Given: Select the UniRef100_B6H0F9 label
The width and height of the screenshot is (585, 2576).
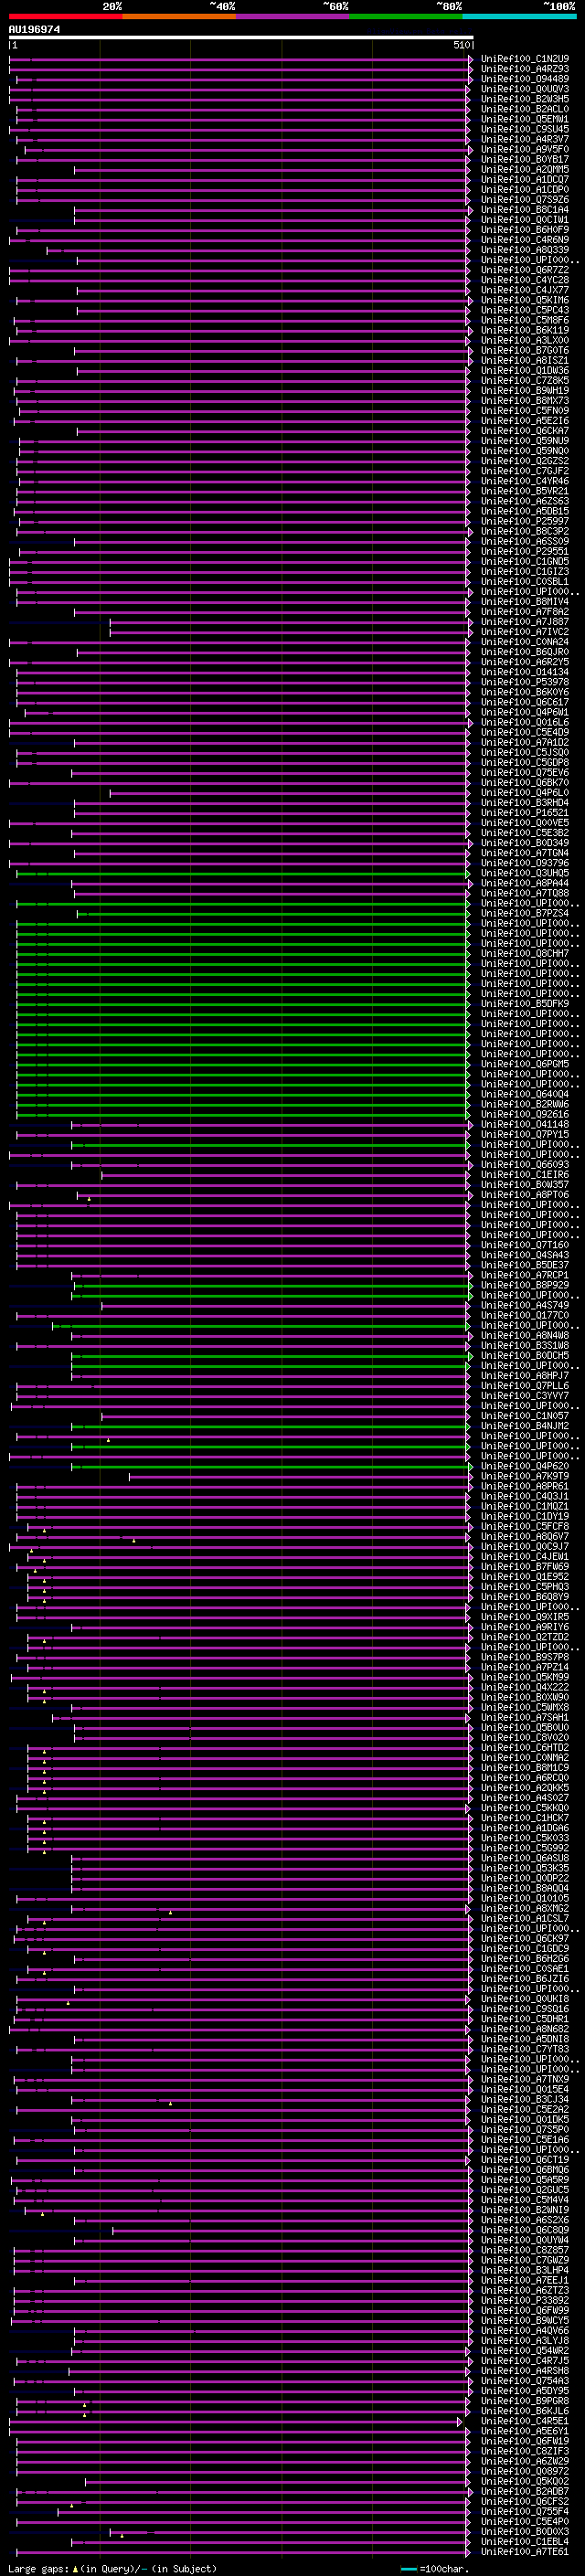Looking at the screenshot, I should [525, 229].
